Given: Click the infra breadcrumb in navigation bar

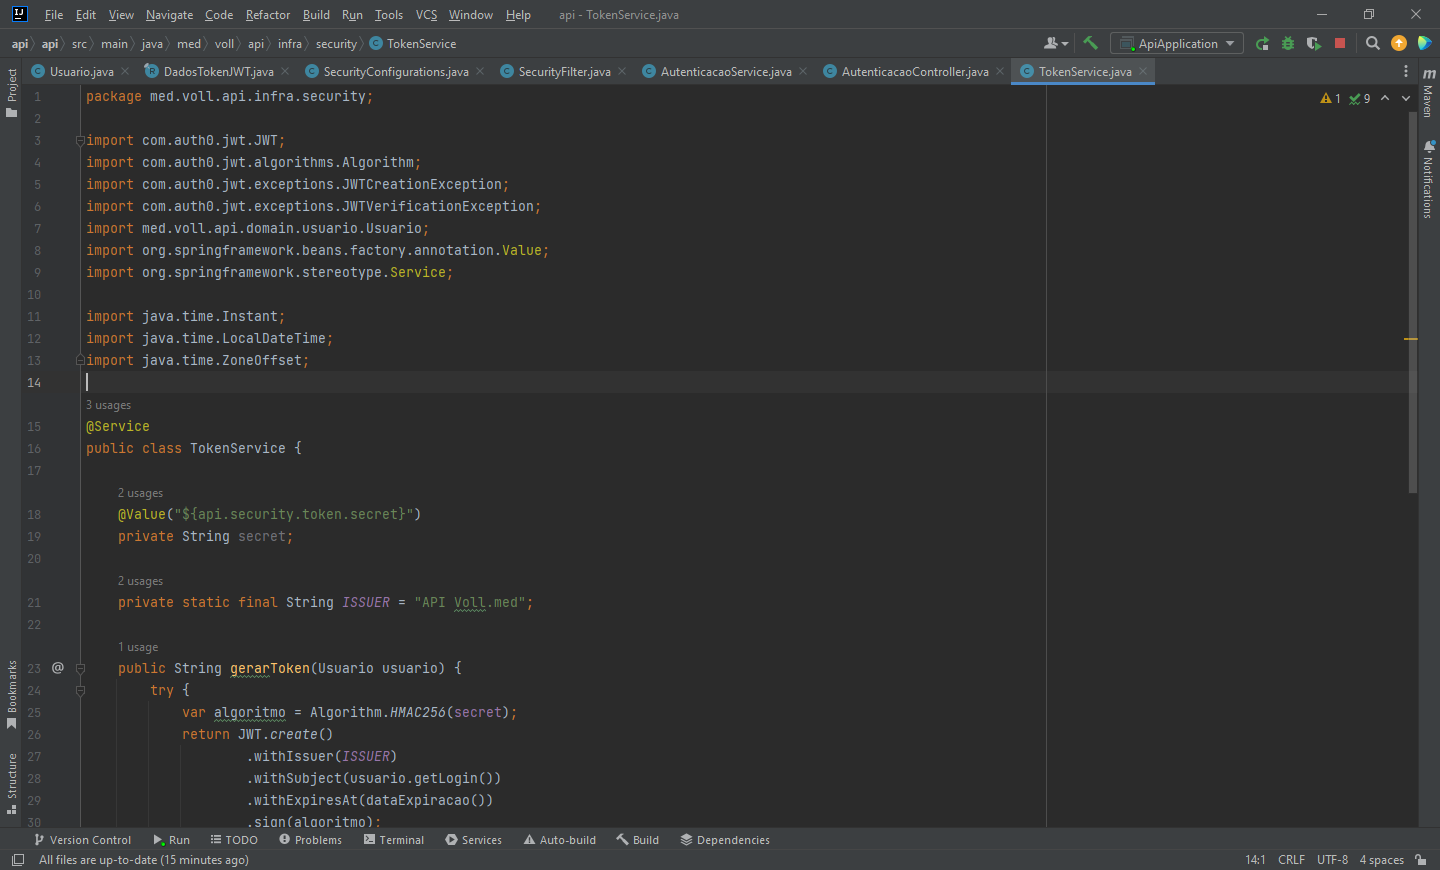Looking at the screenshot, I should (290, 44).
